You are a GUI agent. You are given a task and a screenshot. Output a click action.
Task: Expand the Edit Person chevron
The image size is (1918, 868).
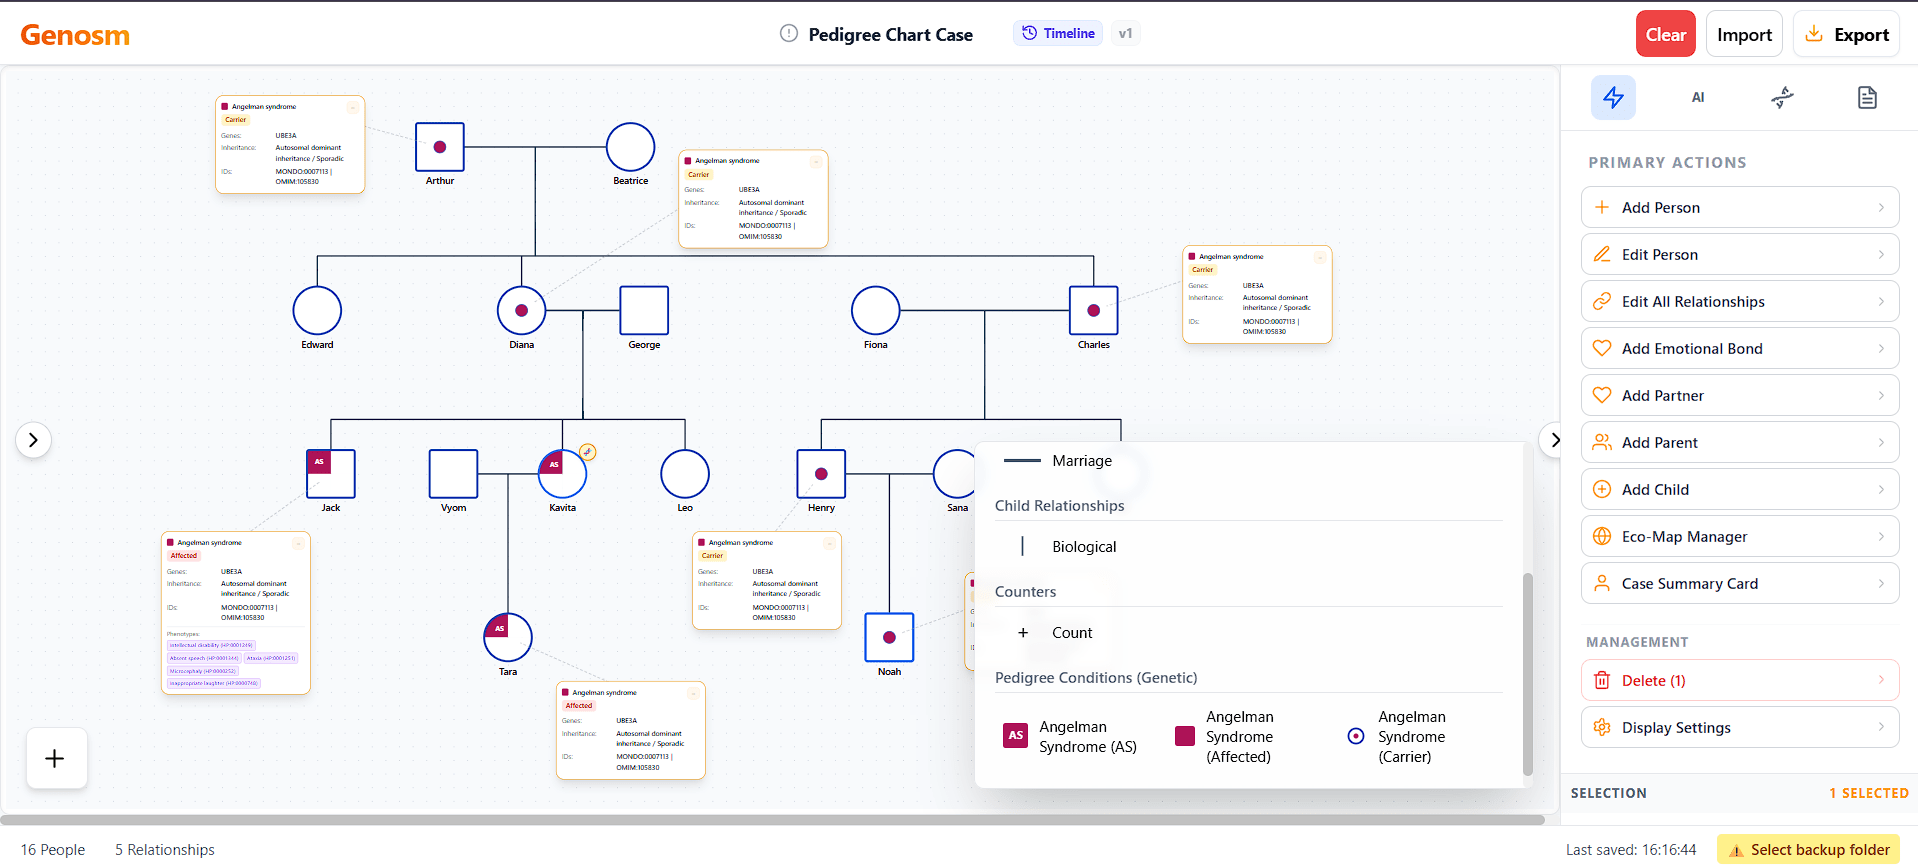click(x=1881, y=254)
